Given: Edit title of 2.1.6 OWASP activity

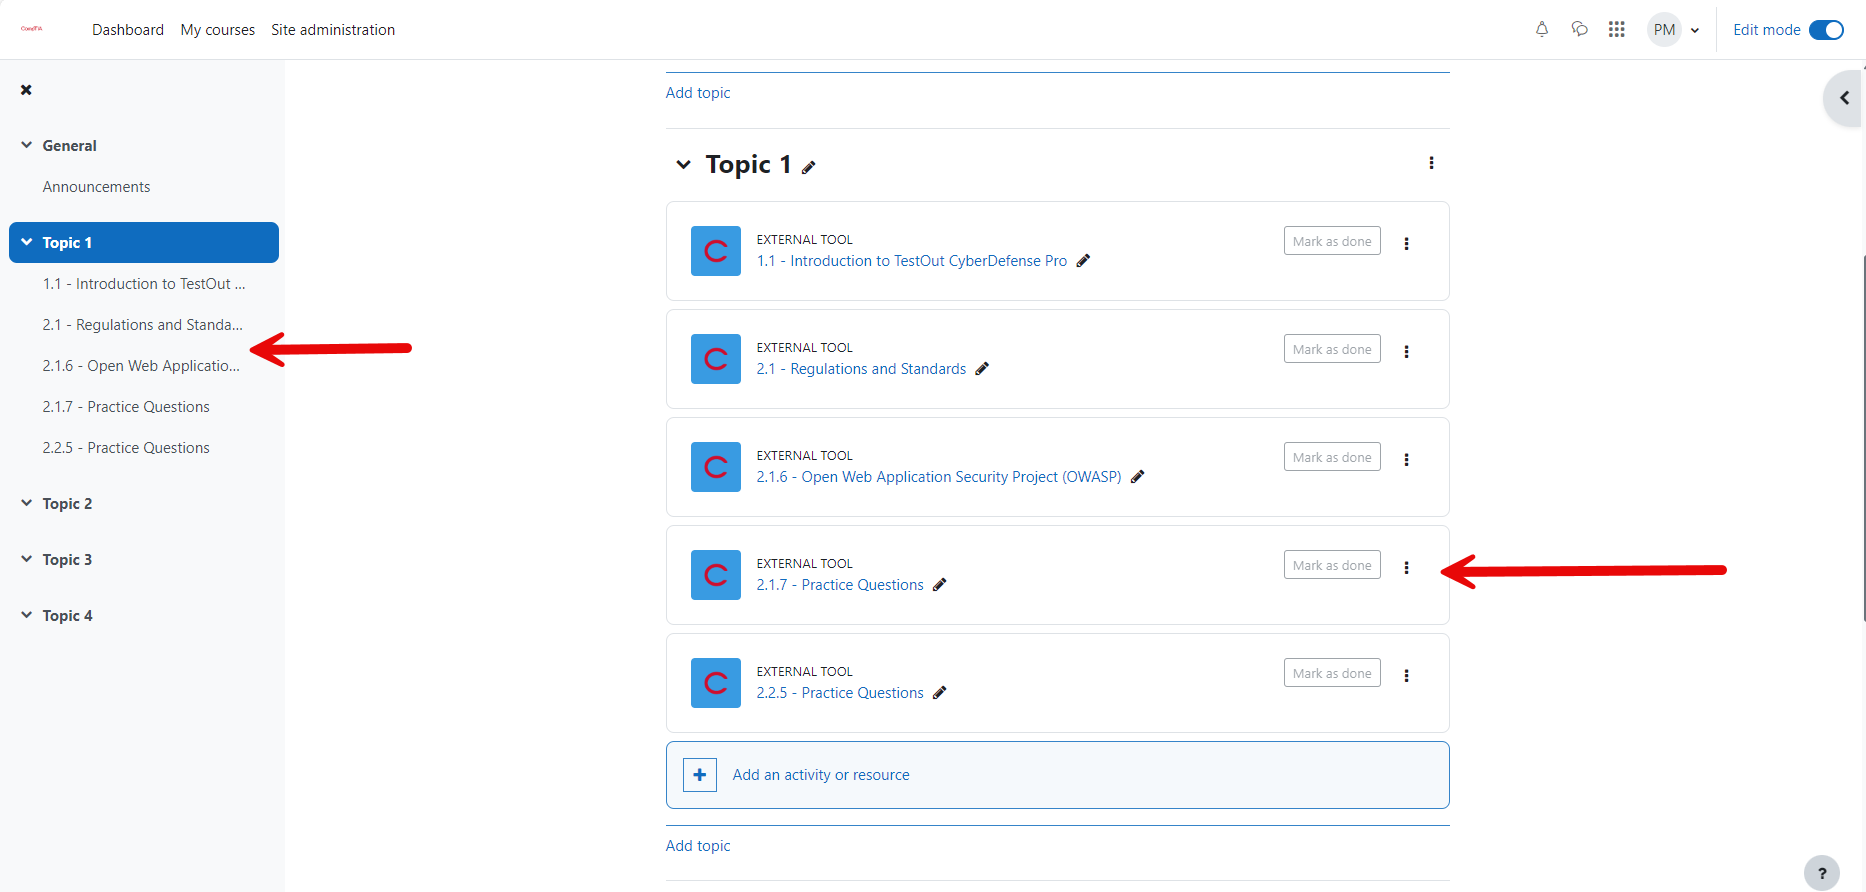Looking at the screenshot, I should [x=1137, y=477].
